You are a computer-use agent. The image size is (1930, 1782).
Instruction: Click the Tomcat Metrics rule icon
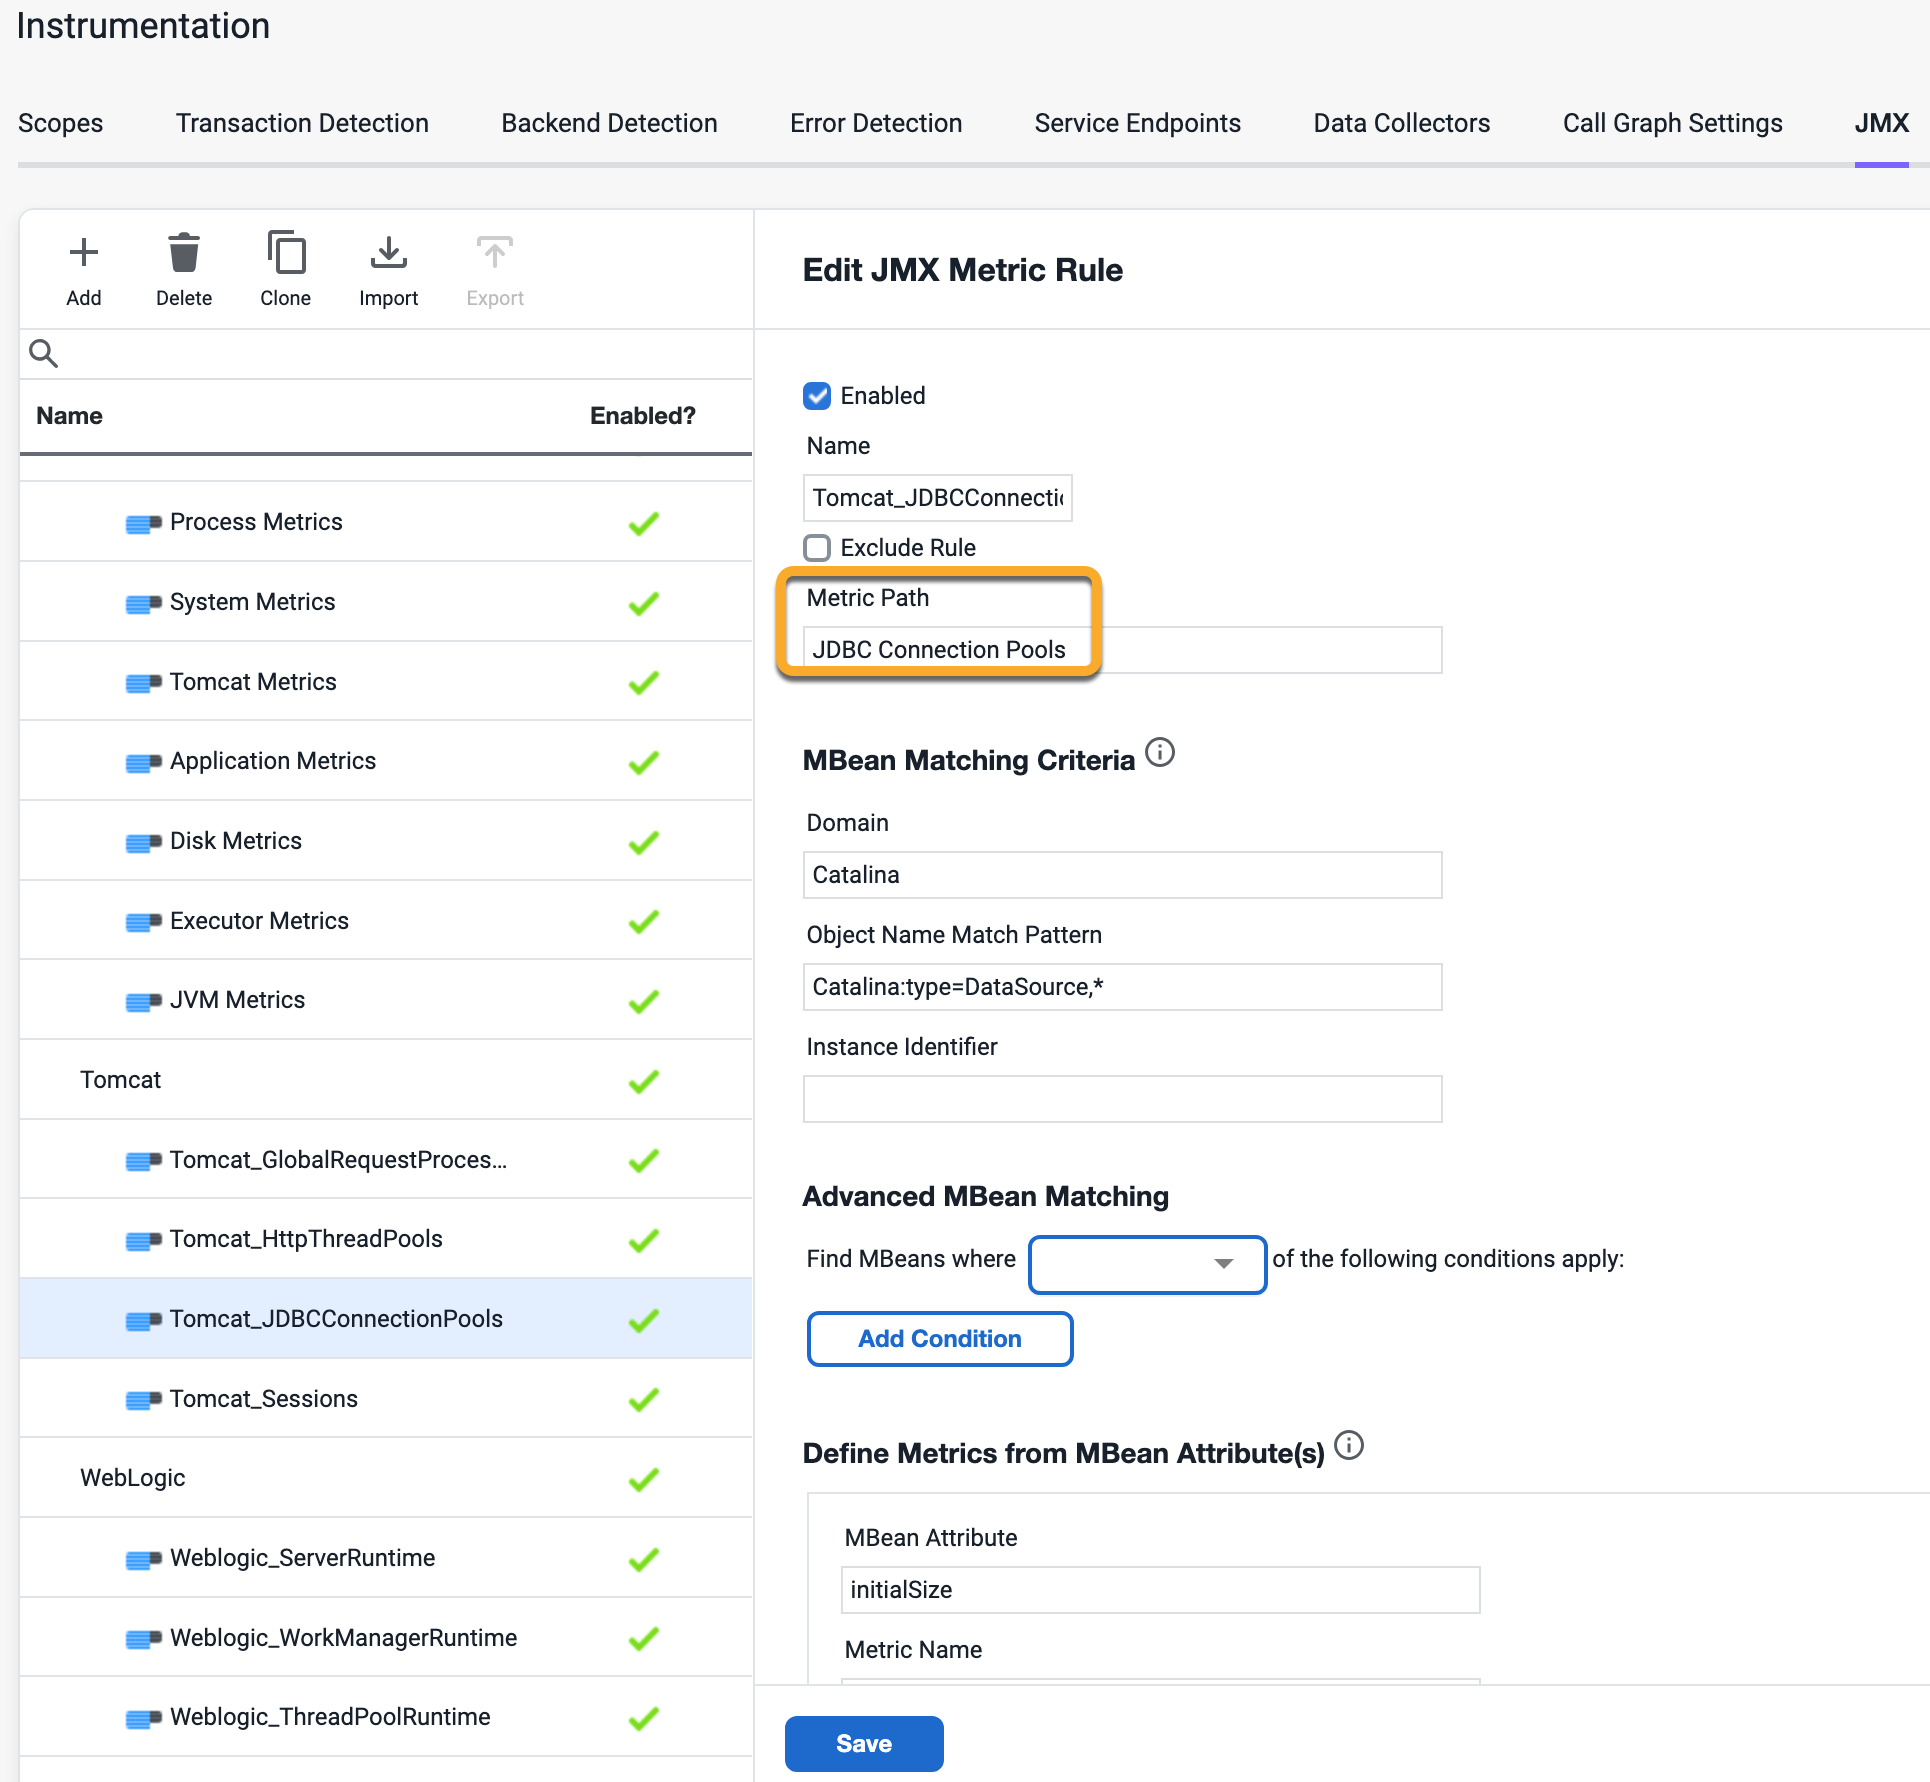click(143, 683)
